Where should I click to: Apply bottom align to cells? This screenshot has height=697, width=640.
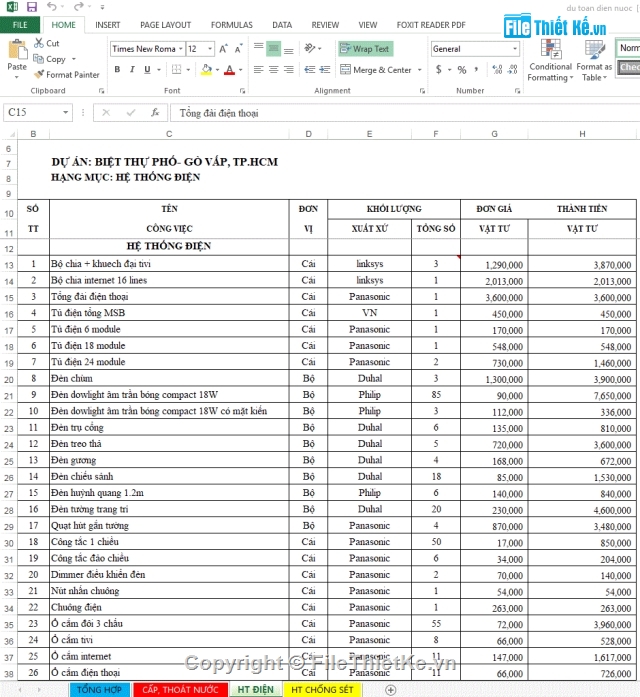click(x=288, y=49)
